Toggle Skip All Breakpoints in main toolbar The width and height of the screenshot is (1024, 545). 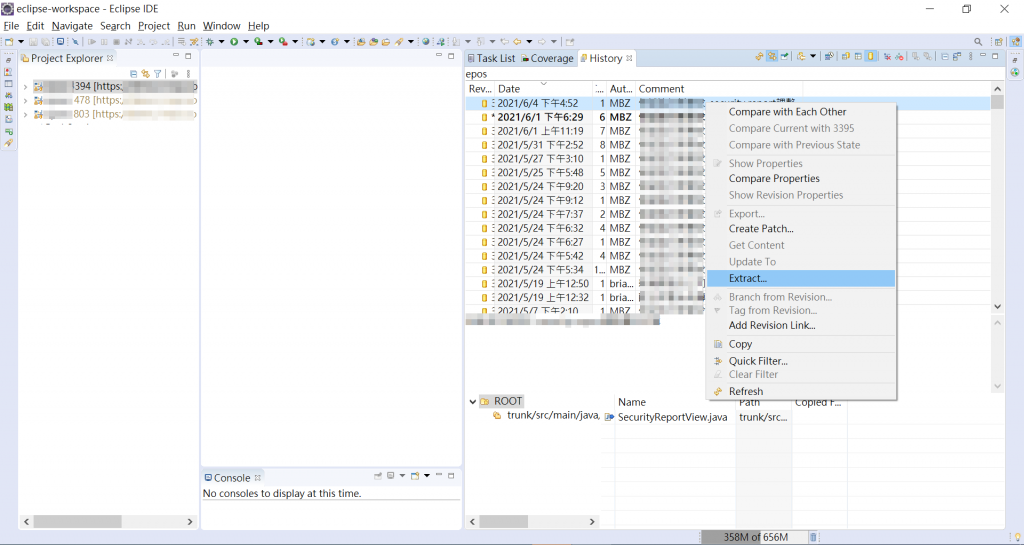pyautogui.click(x=75, y=42)
